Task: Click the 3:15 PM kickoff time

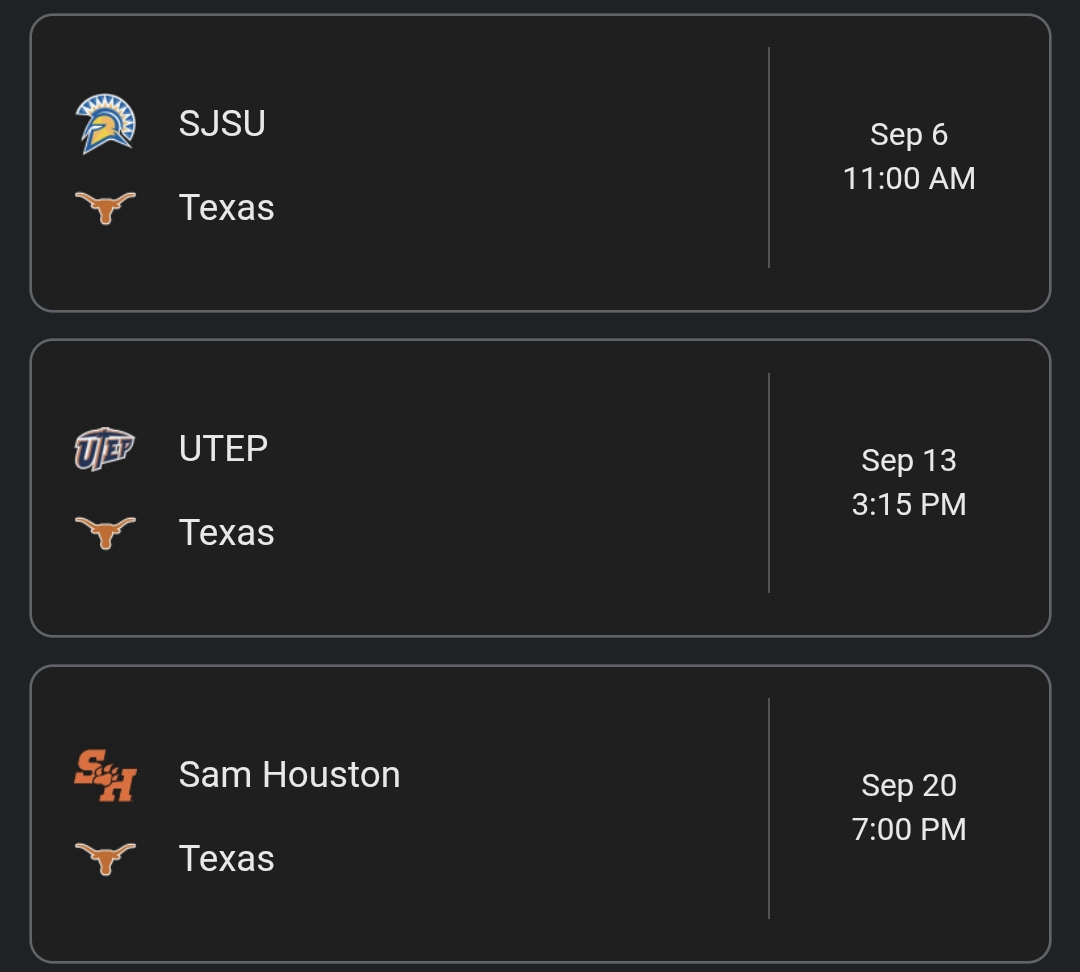Action: (x=908, y=504)
